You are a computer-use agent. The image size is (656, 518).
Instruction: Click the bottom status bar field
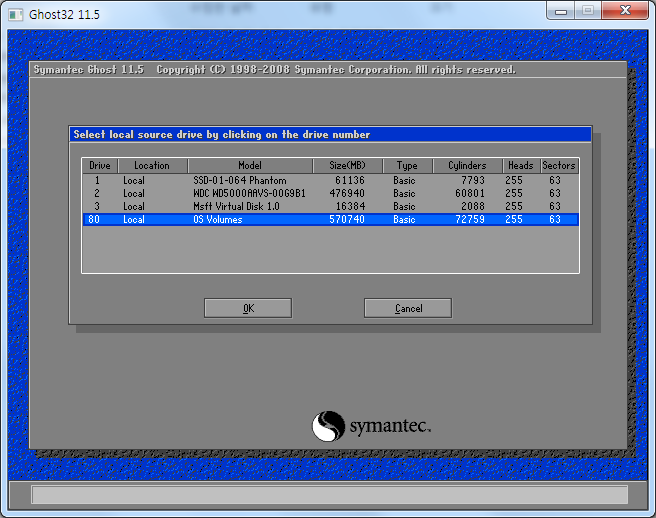(x=329, y=495)
